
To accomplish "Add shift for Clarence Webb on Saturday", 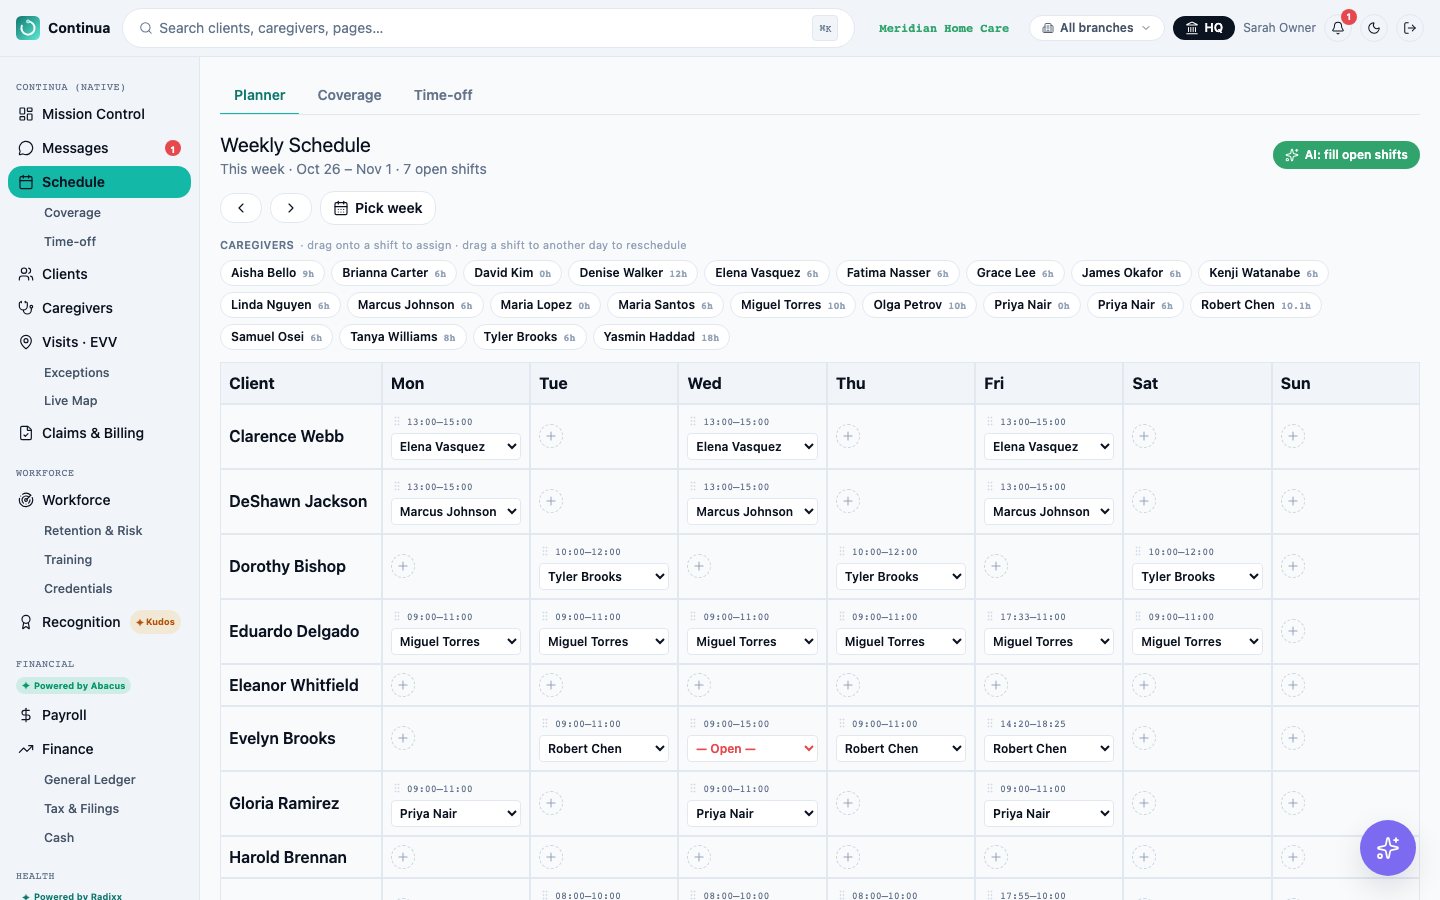I will coord(1144,436).
